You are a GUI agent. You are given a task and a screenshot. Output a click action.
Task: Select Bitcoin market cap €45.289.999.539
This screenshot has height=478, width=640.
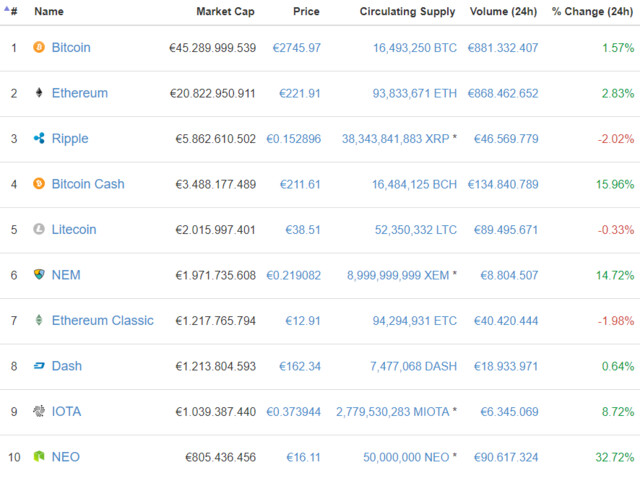pos(213,48)
